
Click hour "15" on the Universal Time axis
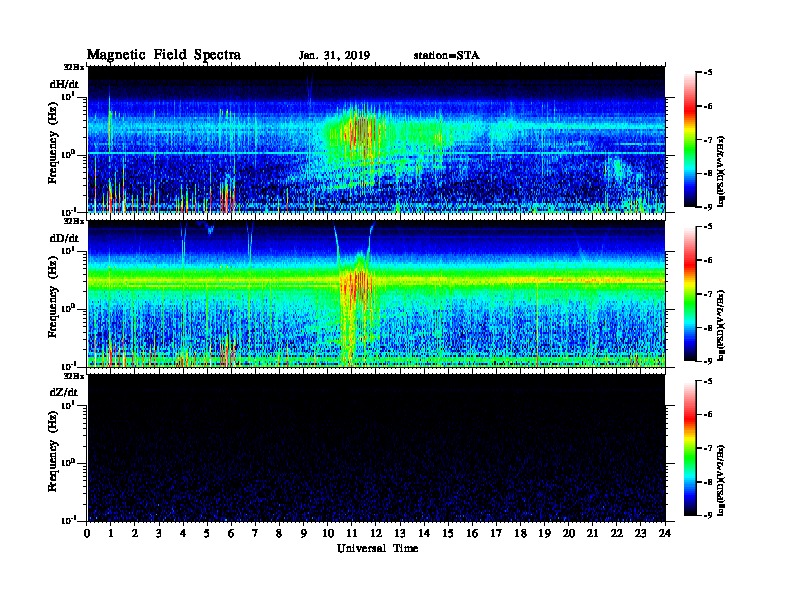tap(448, 534)
